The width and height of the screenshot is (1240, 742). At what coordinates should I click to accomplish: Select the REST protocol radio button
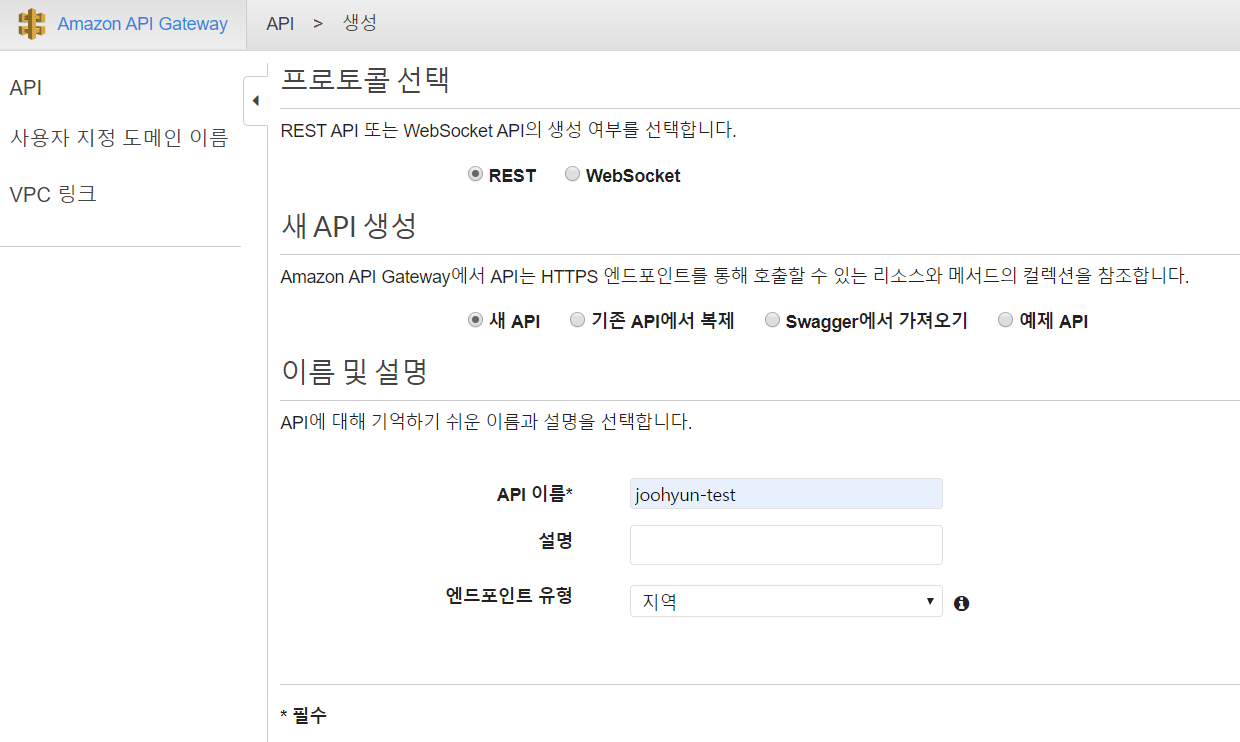coord(475,174)
